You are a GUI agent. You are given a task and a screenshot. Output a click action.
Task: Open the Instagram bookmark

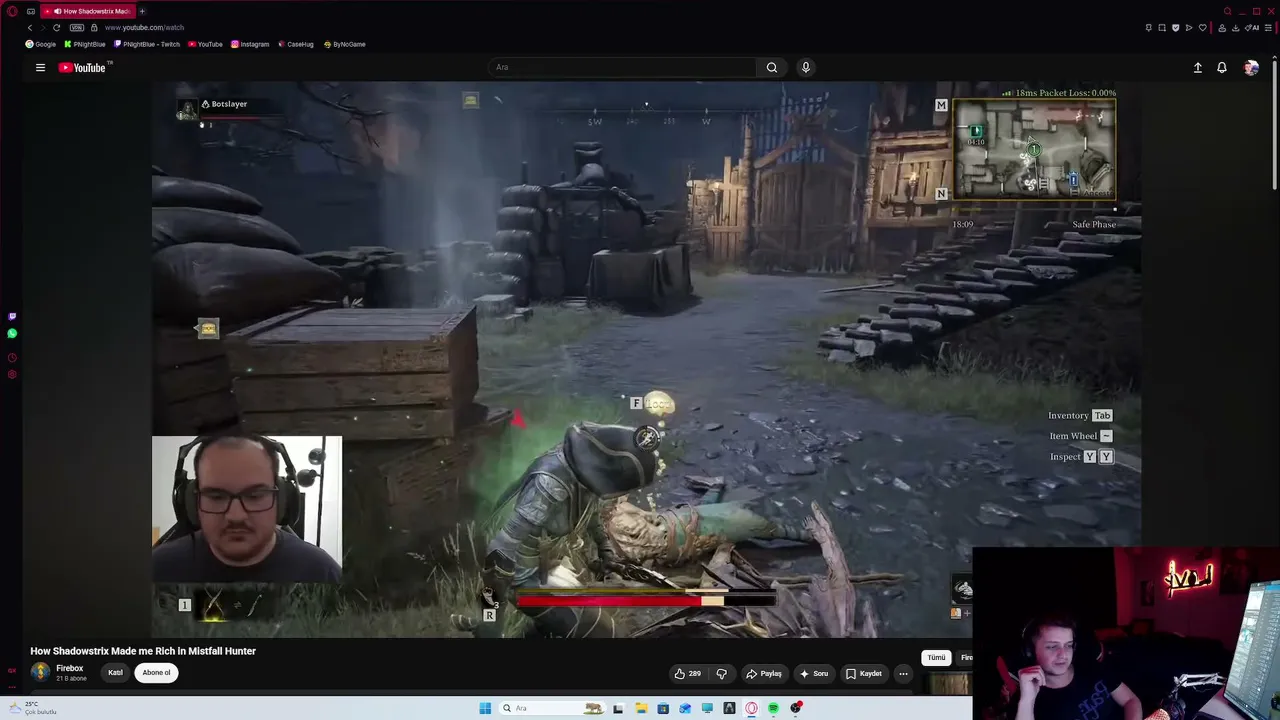250,44
